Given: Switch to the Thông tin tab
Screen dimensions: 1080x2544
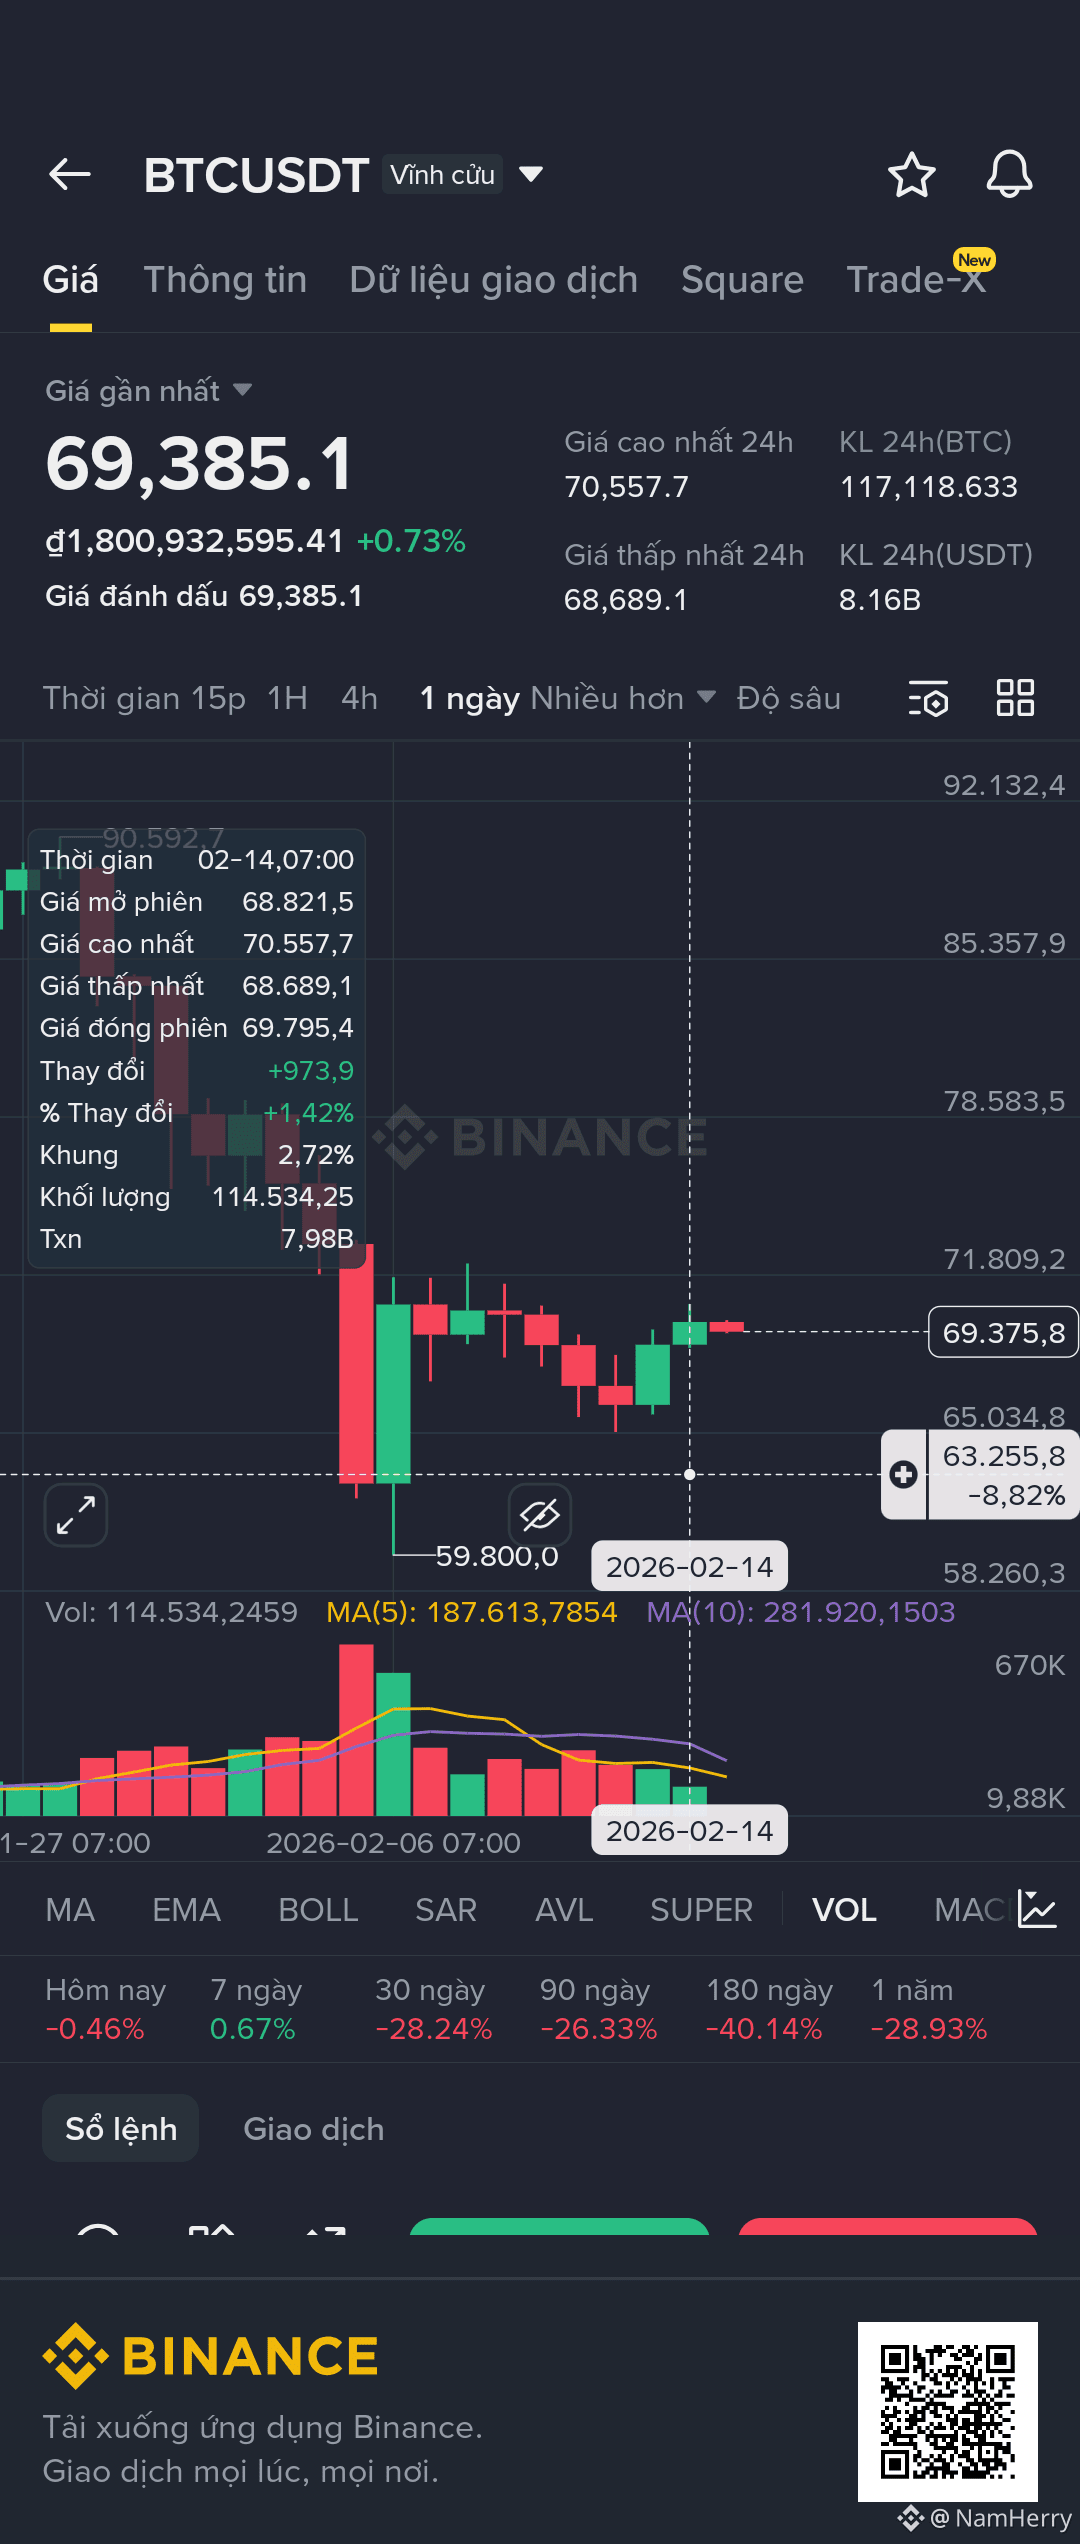Looking at the screenshot, I should click(x=225, y=280).
